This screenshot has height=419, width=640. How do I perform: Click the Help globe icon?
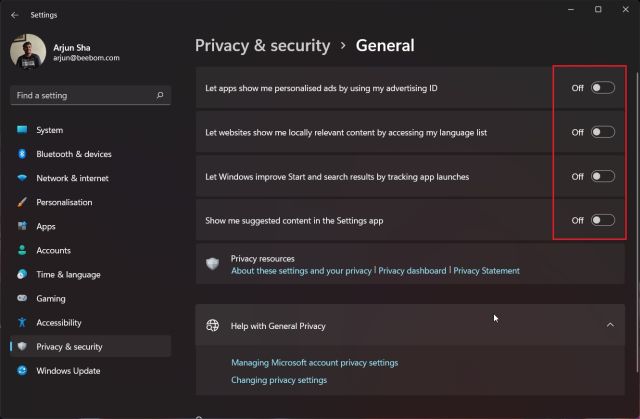(212, 326)
